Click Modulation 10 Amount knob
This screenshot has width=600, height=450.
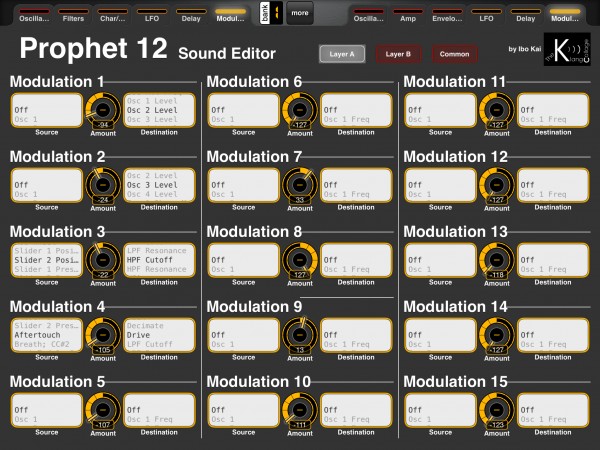coord(300,410)
